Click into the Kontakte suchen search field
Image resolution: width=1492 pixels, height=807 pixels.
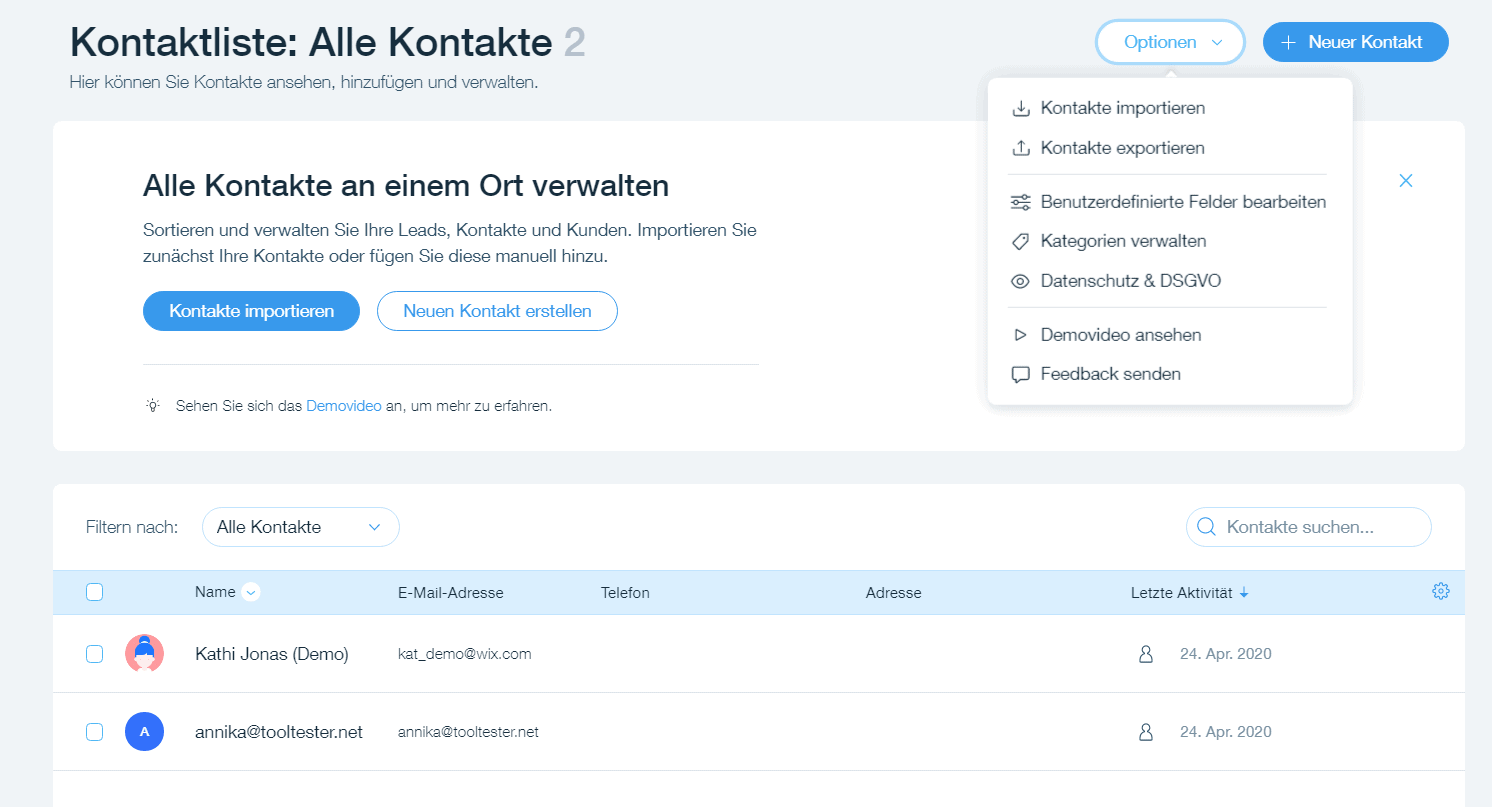click(1309, 527)
